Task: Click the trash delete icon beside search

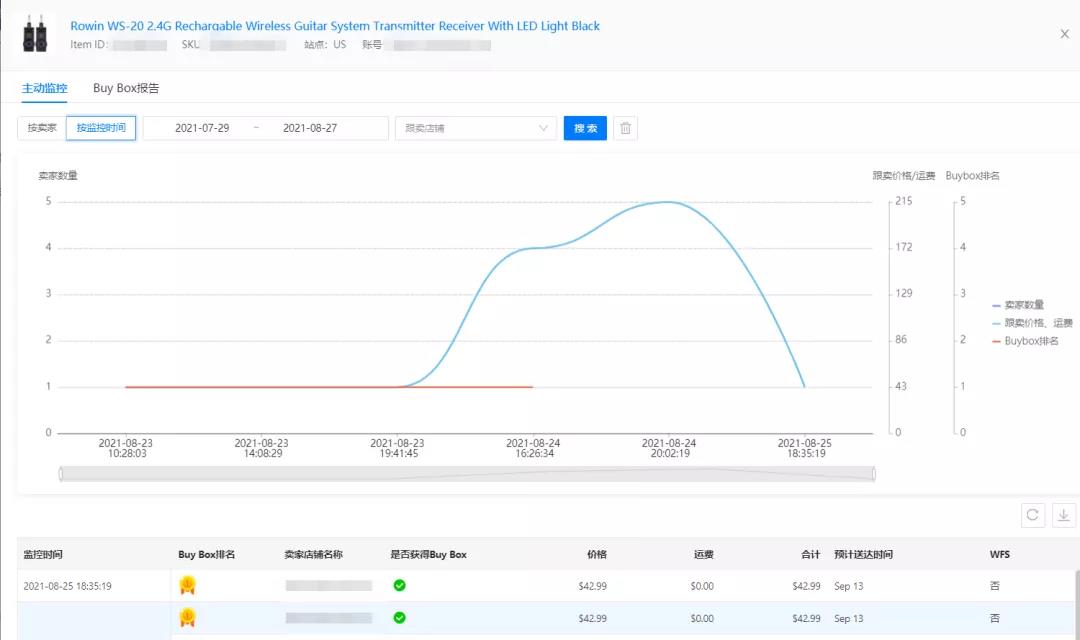Action: (x=625, y=128)
